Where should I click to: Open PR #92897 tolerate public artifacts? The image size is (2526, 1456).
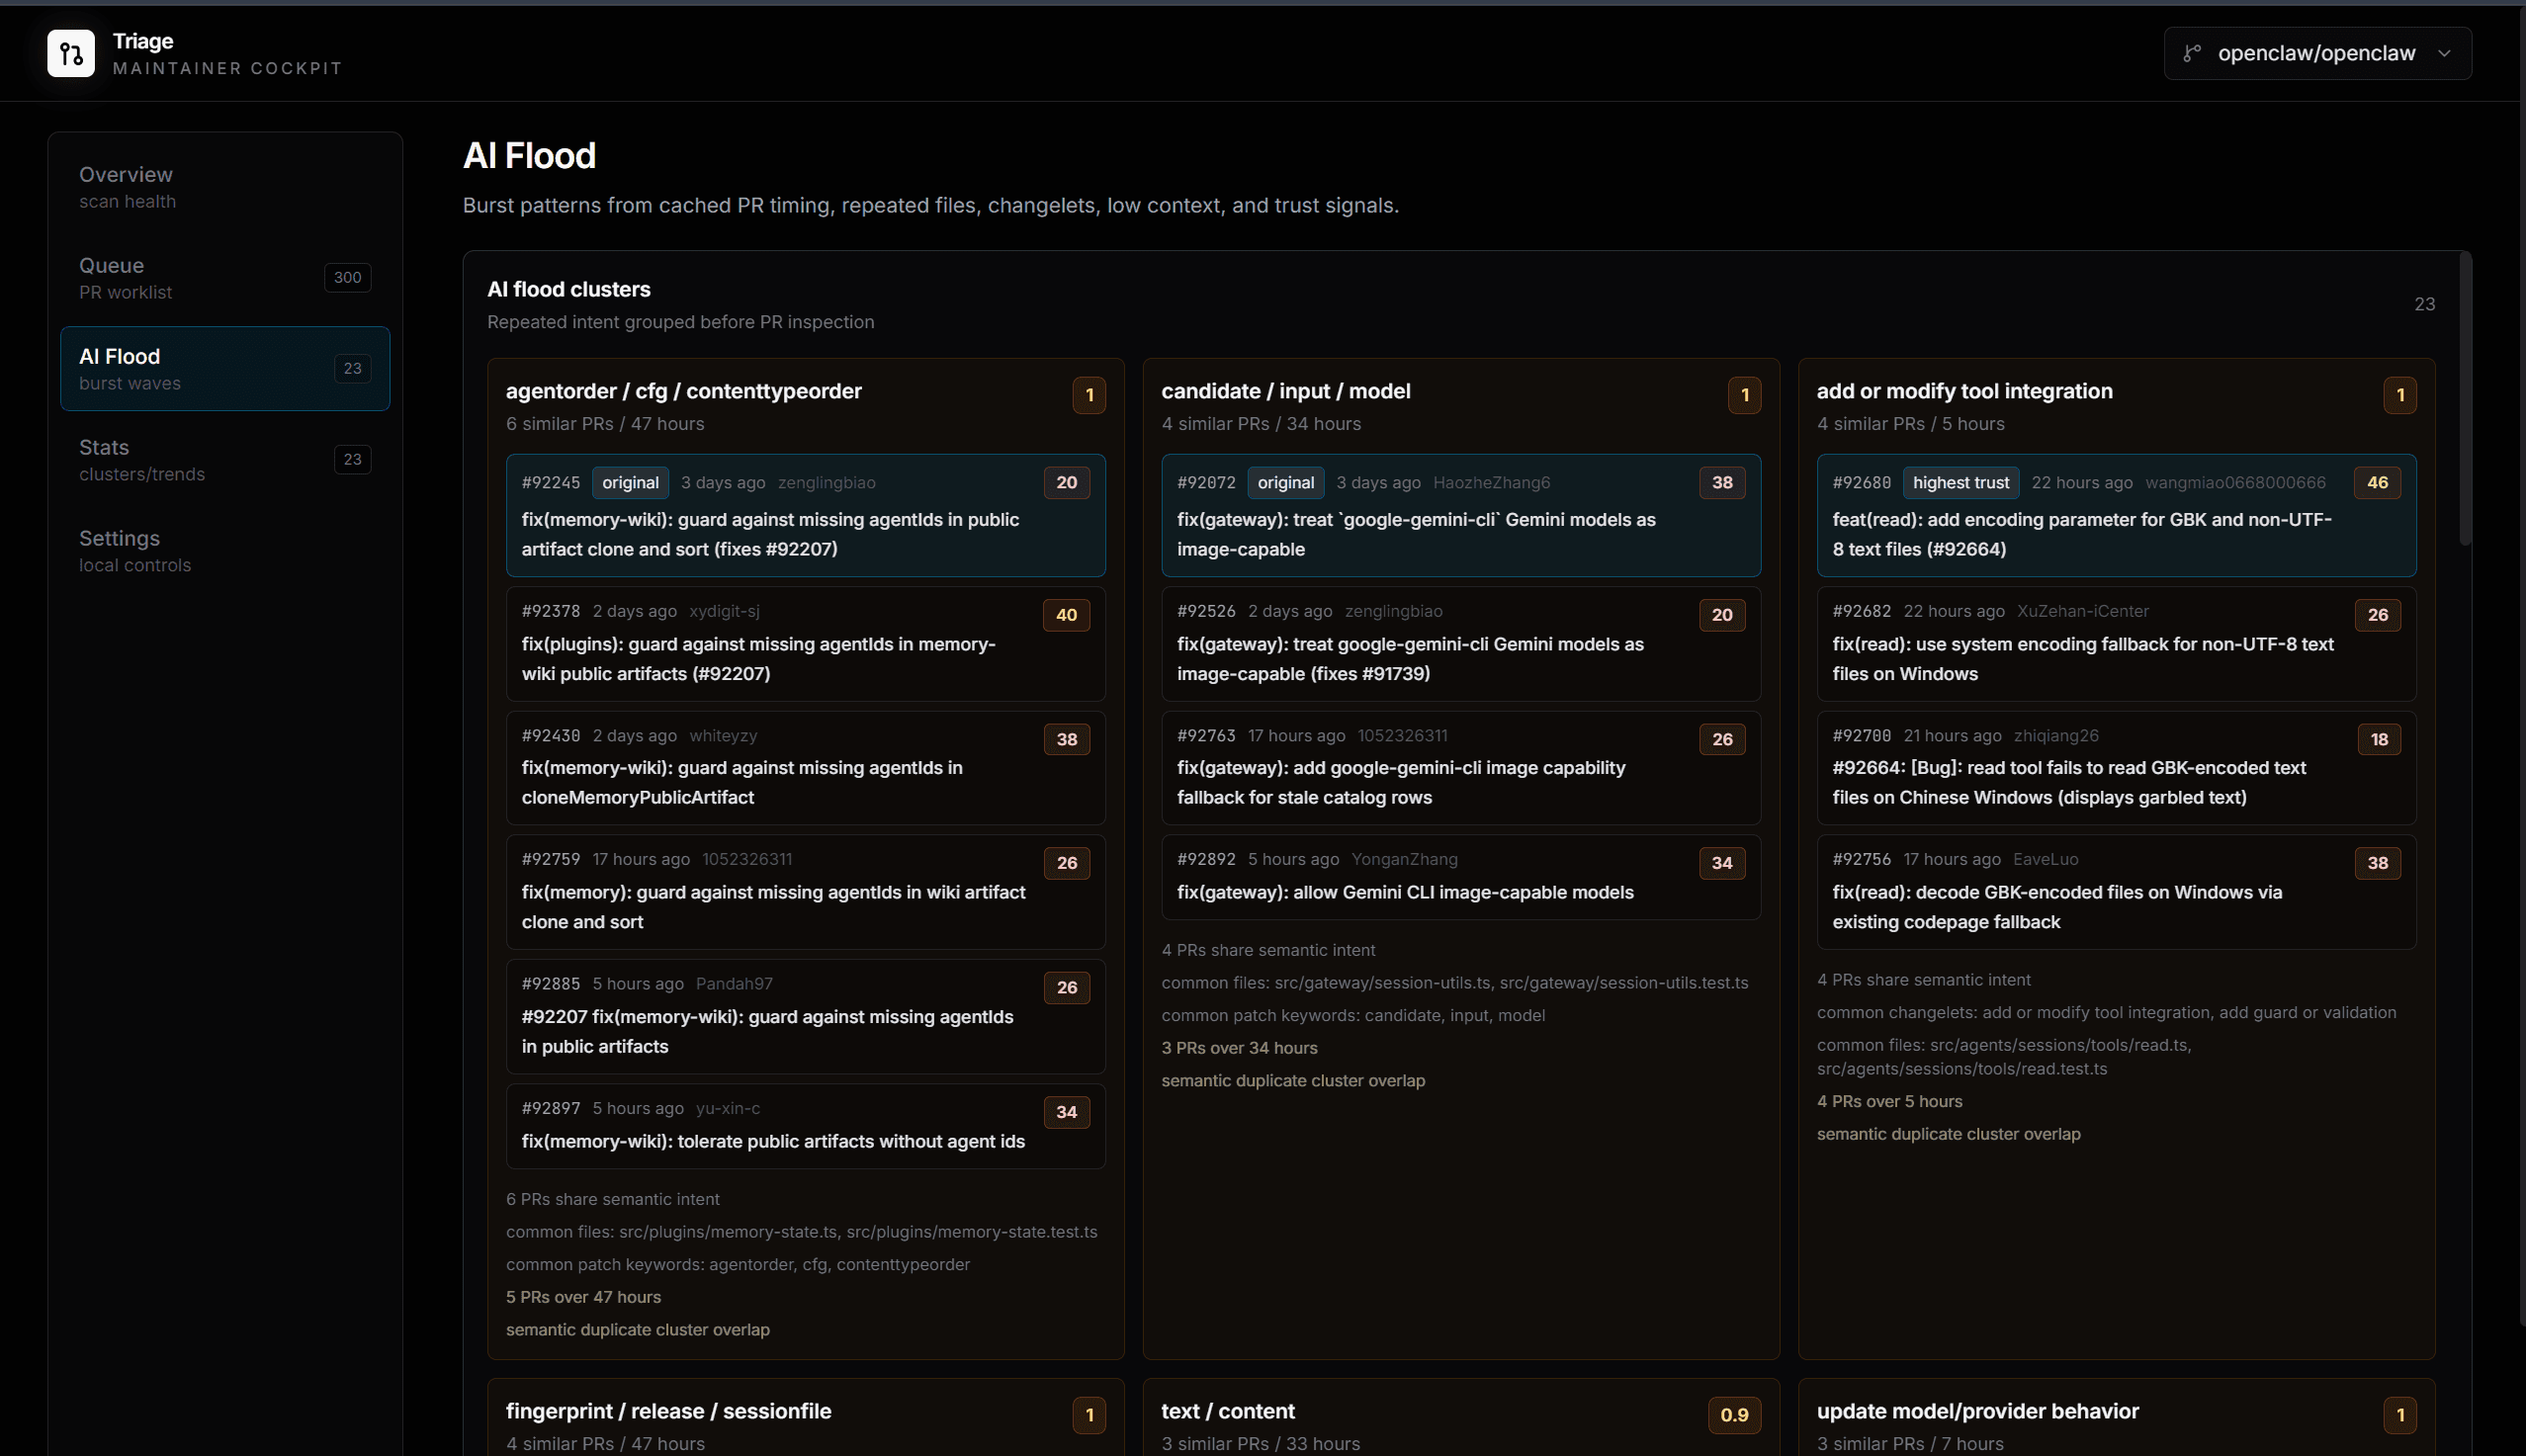click(805, 1127)
